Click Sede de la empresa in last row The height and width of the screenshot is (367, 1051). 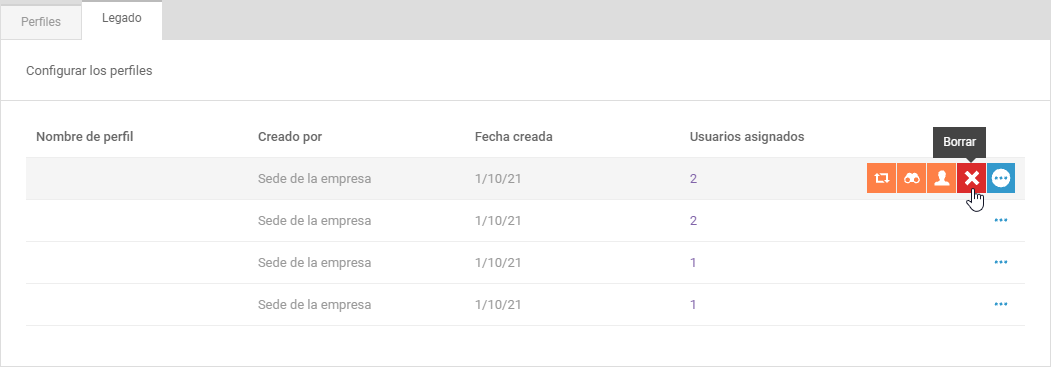coord(314,305)
